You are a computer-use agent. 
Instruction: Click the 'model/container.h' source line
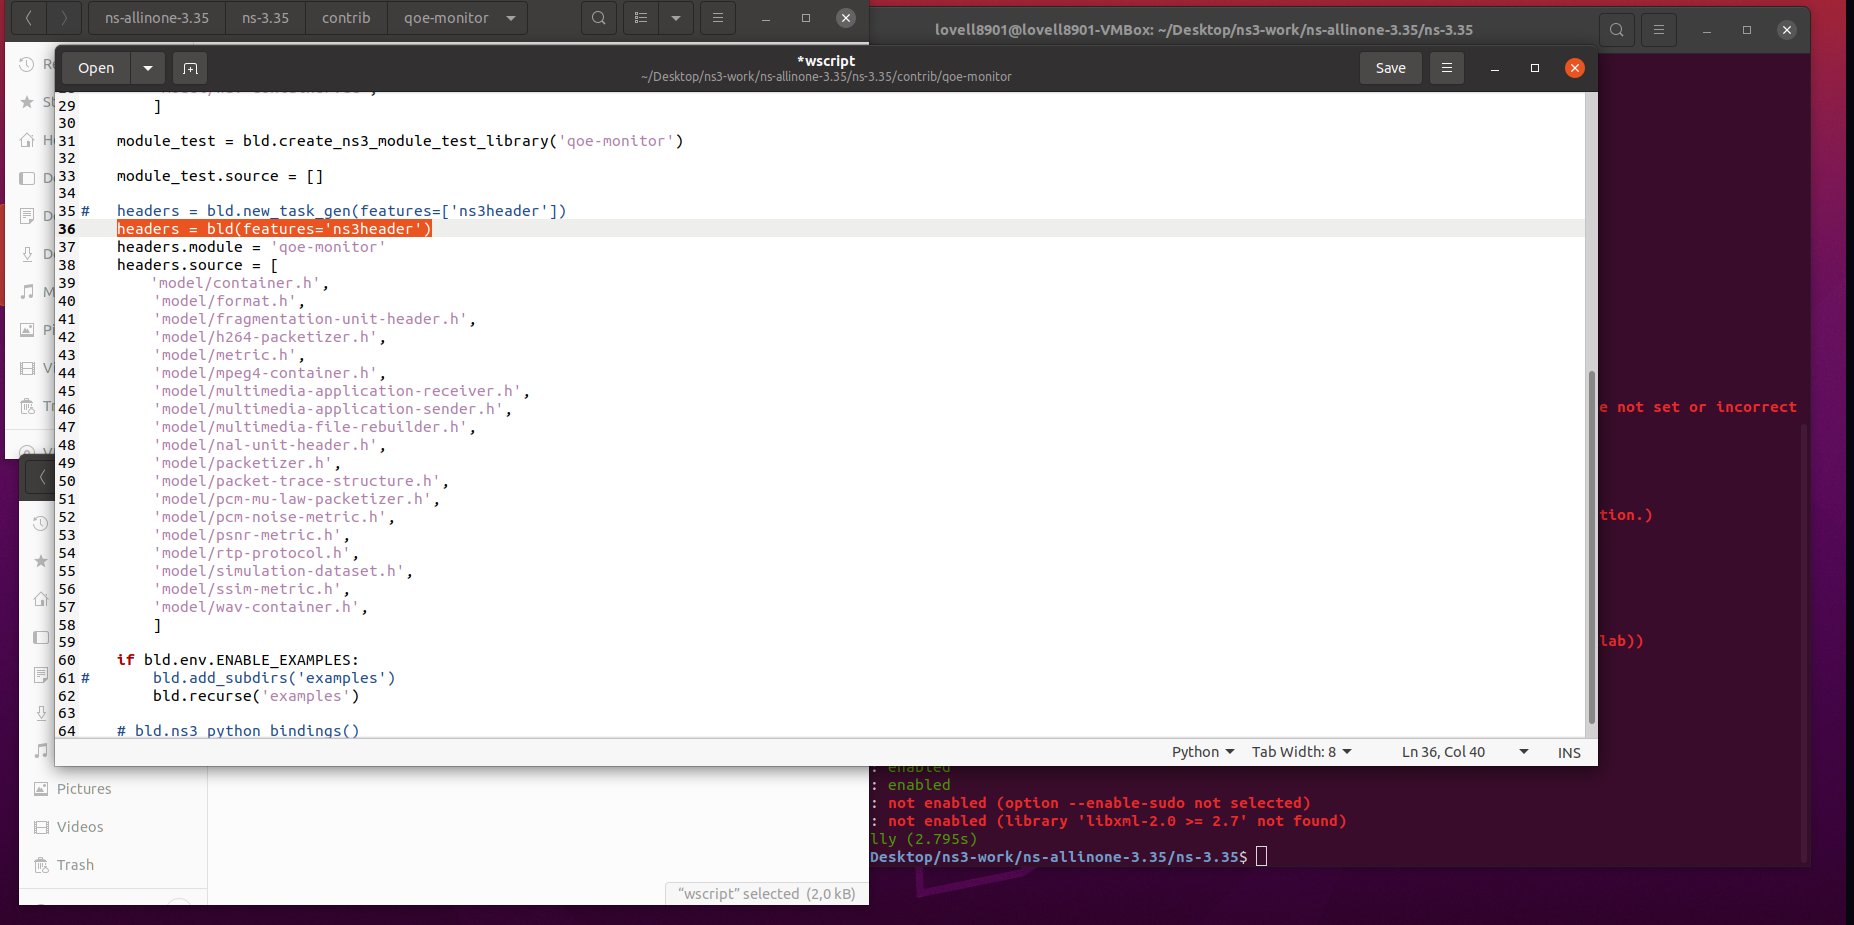240,283
